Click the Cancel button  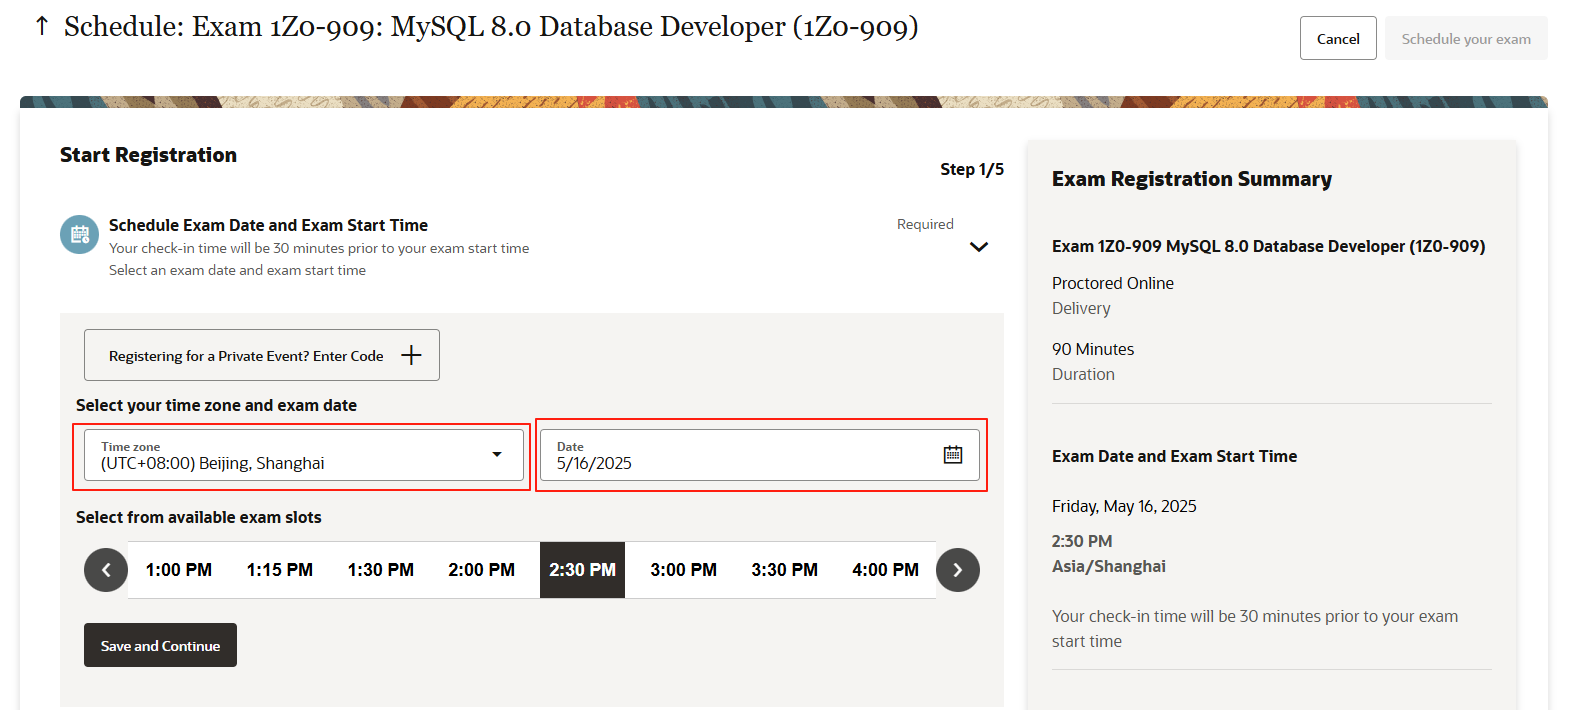(1338, 38)
